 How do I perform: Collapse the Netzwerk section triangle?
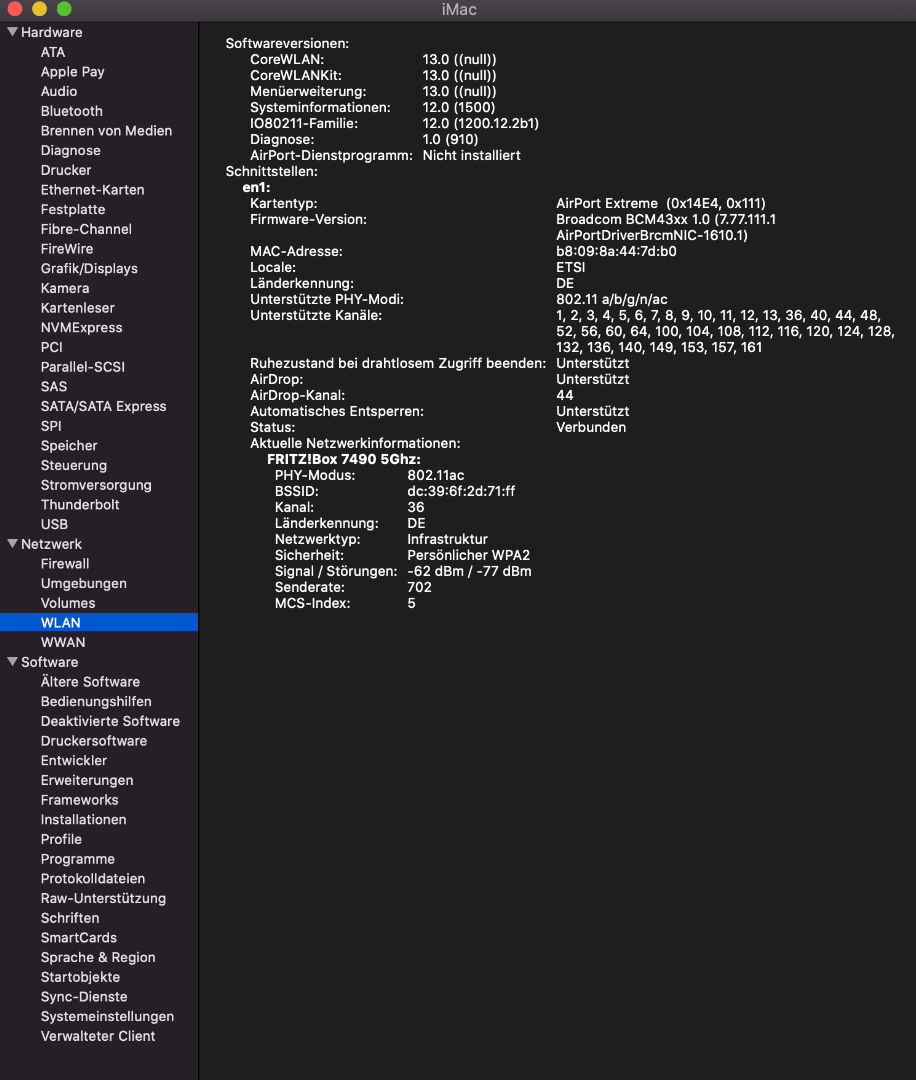click(12, 544)
